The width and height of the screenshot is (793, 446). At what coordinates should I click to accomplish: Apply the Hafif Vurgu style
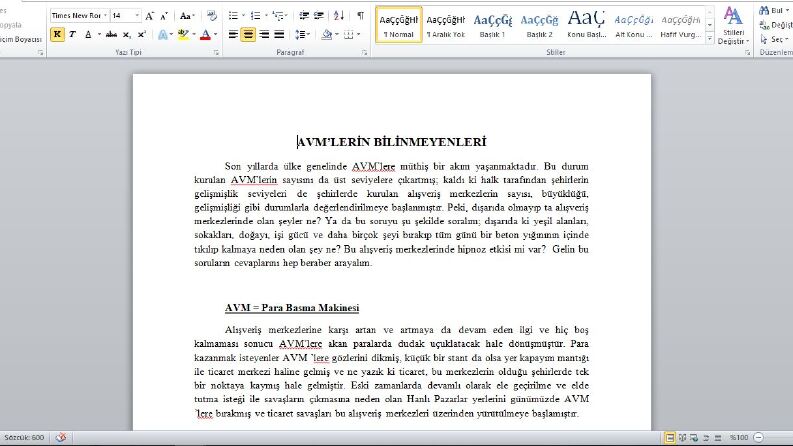click(681, 25)
